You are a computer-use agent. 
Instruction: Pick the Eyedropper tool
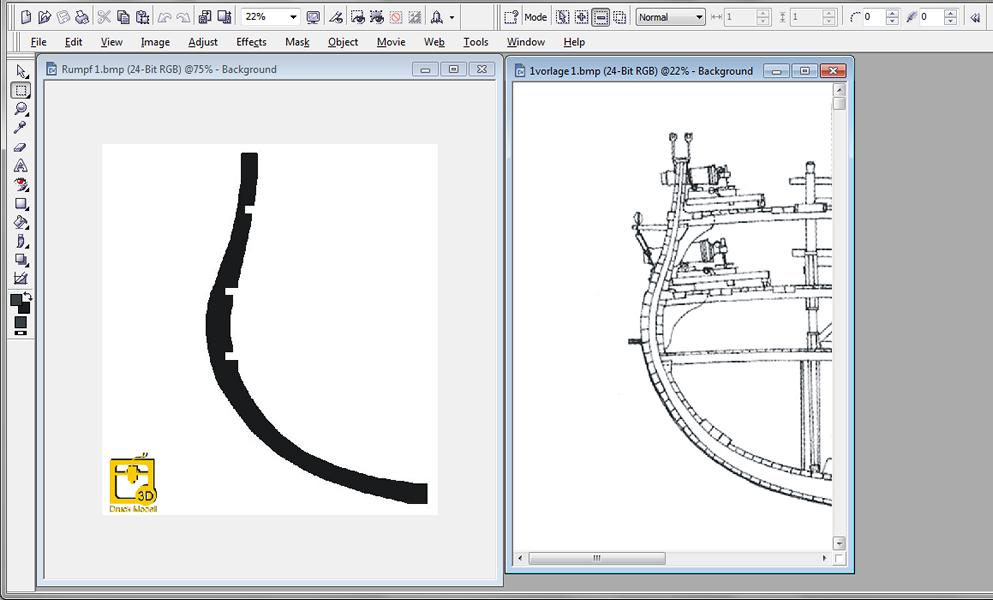pos(20,128)
